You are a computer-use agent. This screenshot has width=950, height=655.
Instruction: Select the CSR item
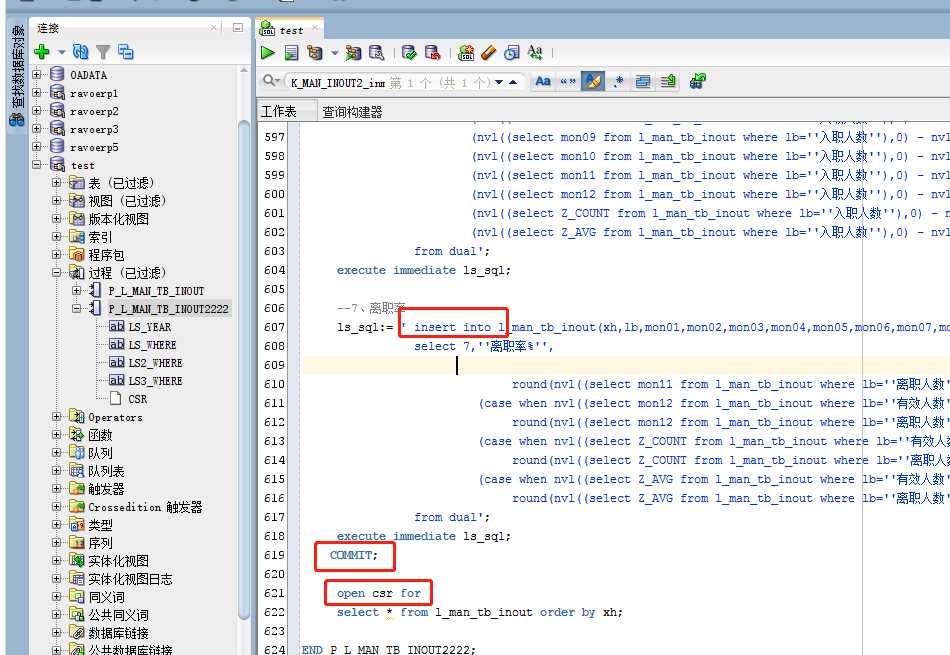pyautogui.click(x=138, y=399)
